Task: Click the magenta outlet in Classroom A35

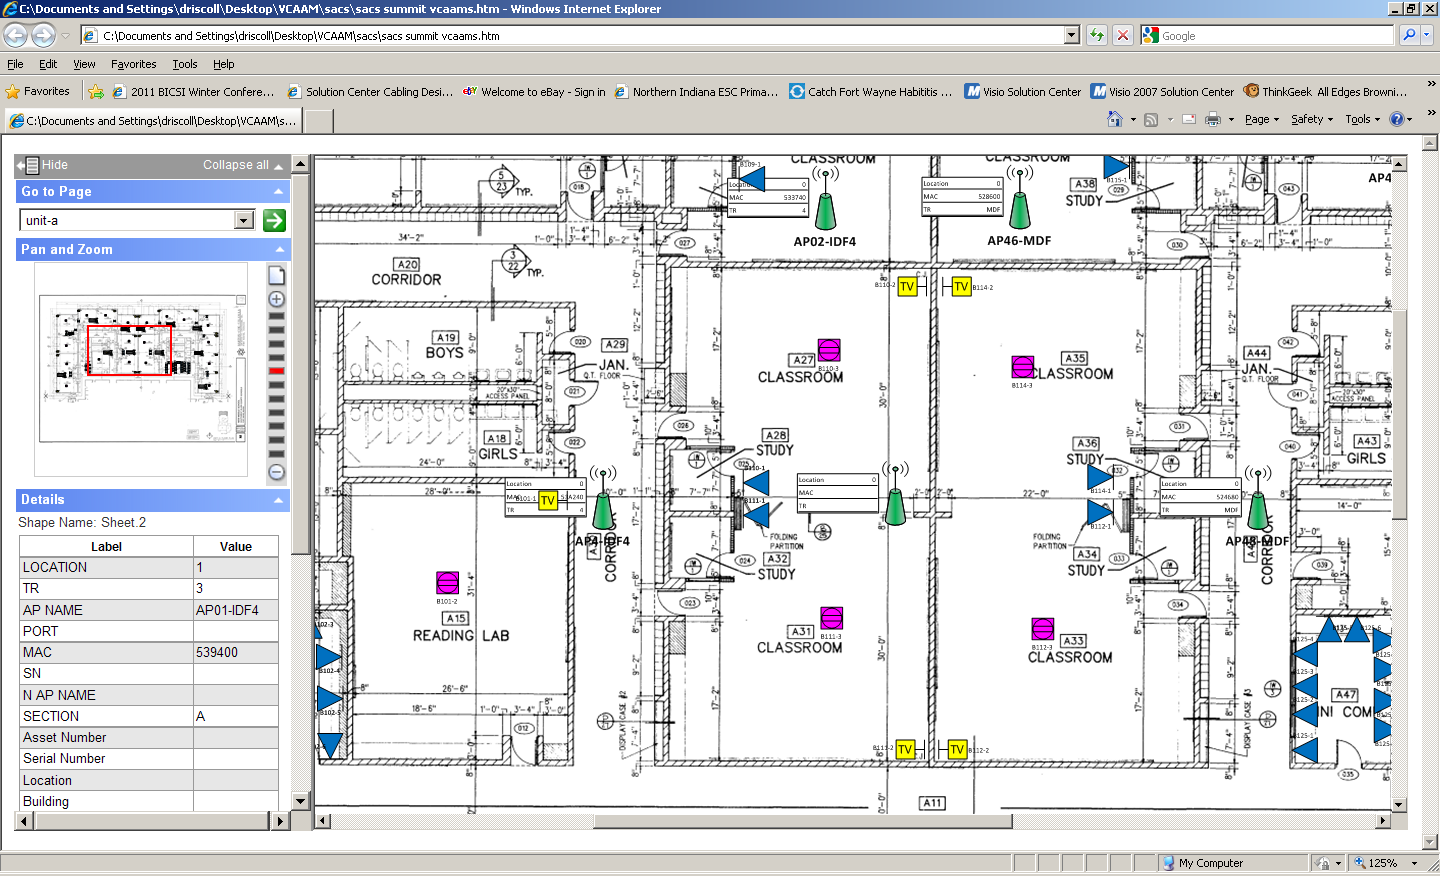Action: click(x=1022, y=367)
